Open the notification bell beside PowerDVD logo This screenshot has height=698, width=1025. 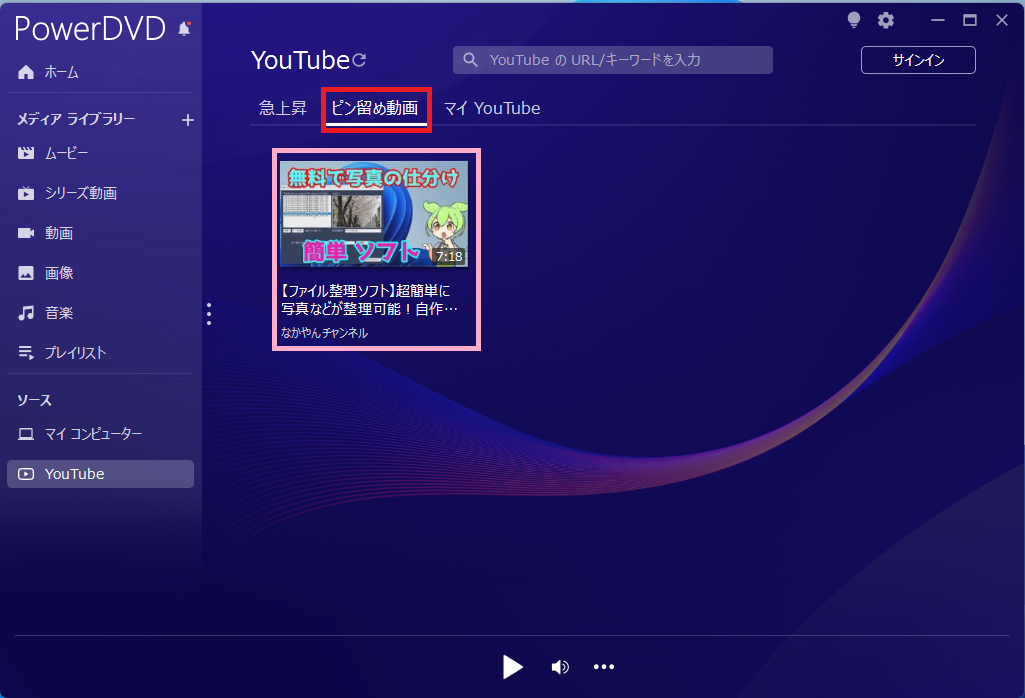[184, 29]
